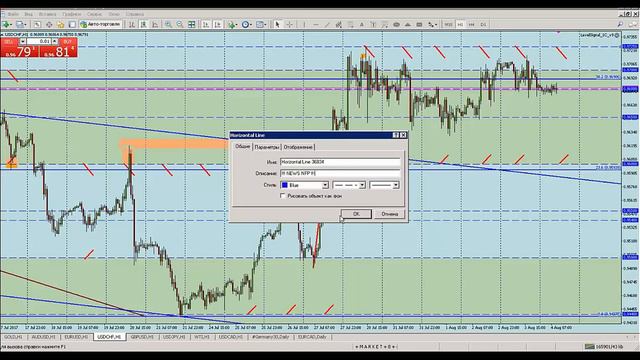The width and height of the screenshot is (640, 360).
Task: Toggle the Auto-trading button
Action: click(x=101, y=24)
